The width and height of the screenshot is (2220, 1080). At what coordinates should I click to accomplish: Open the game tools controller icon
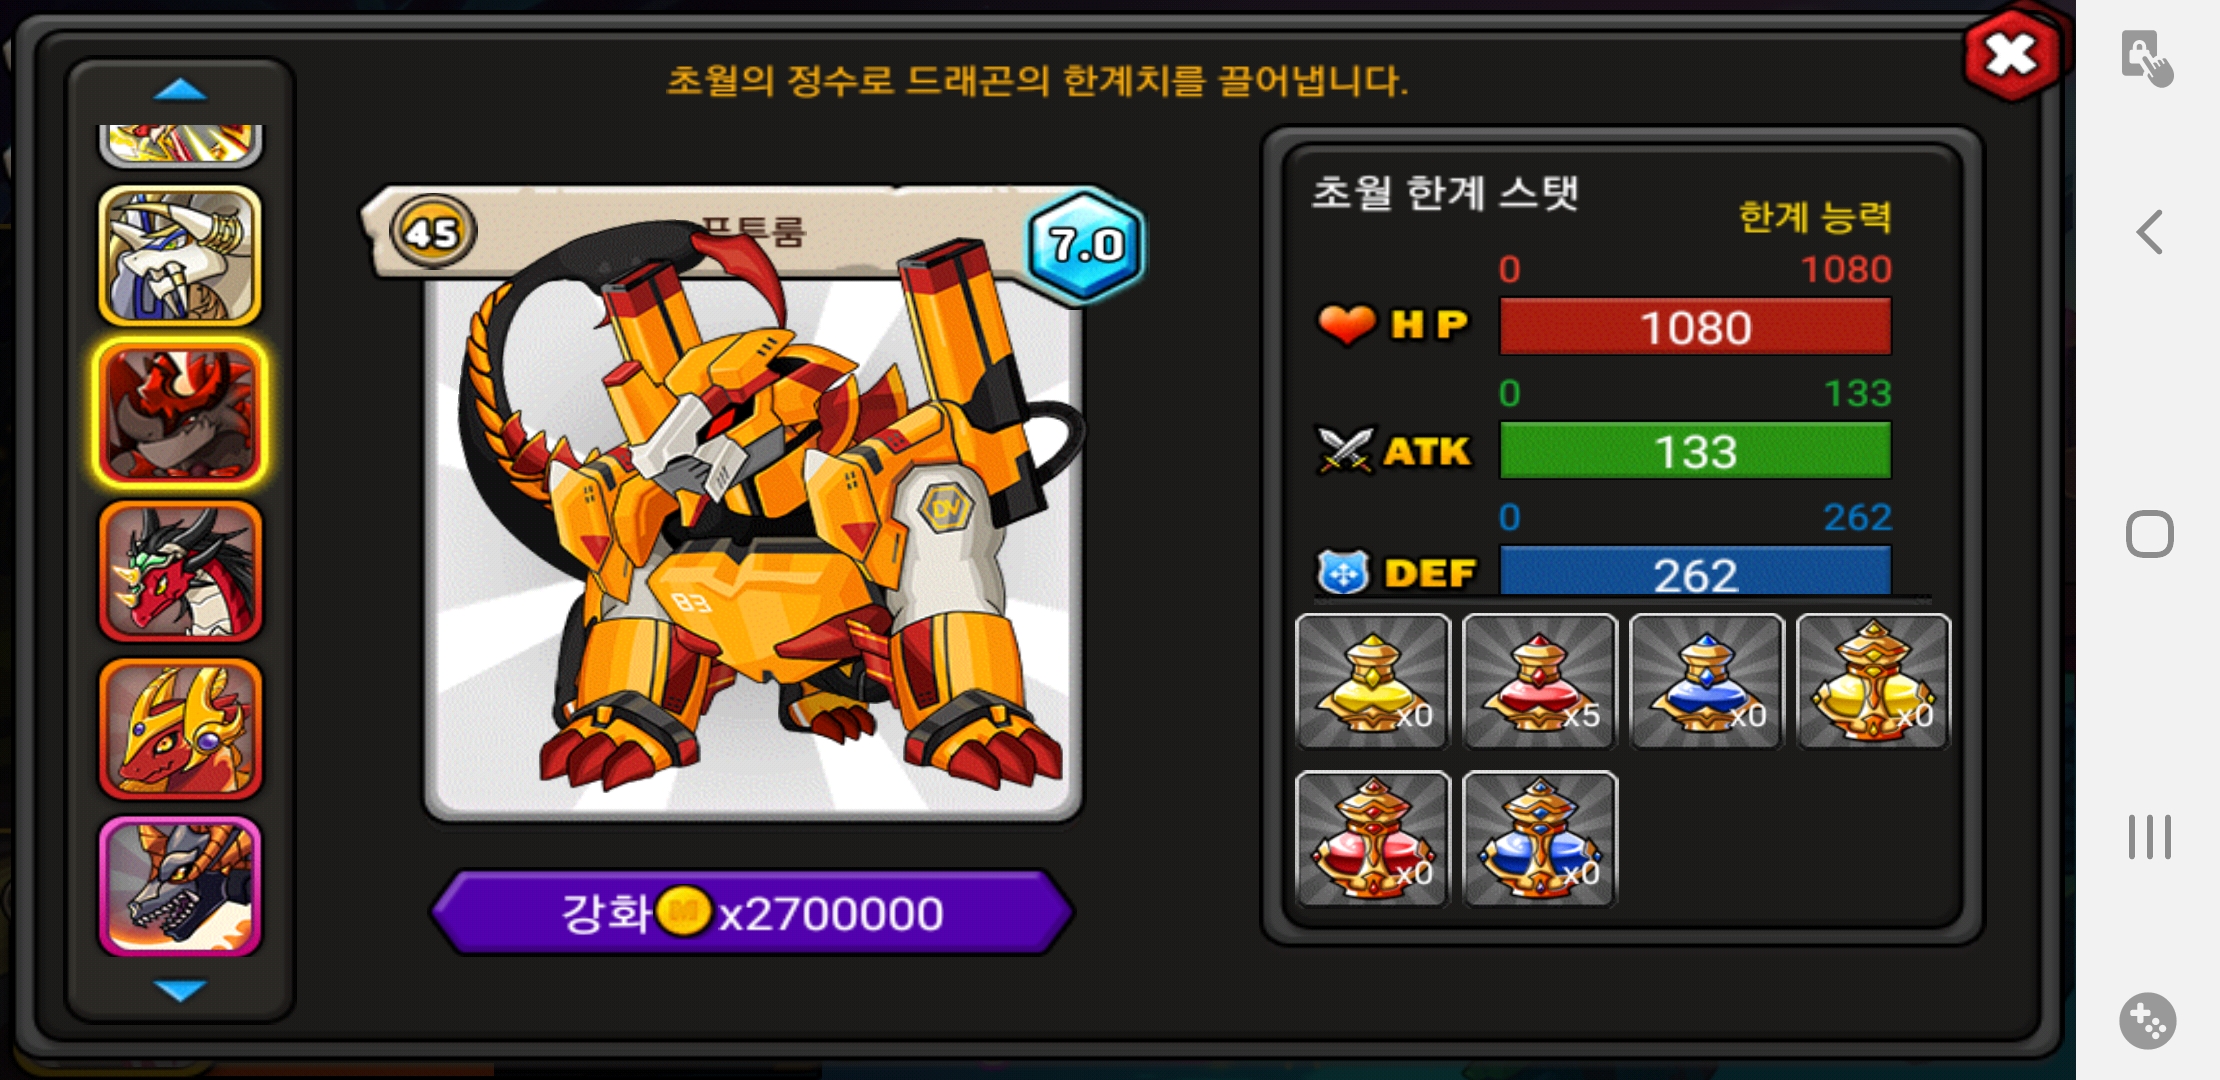tap(2147, 1021)
